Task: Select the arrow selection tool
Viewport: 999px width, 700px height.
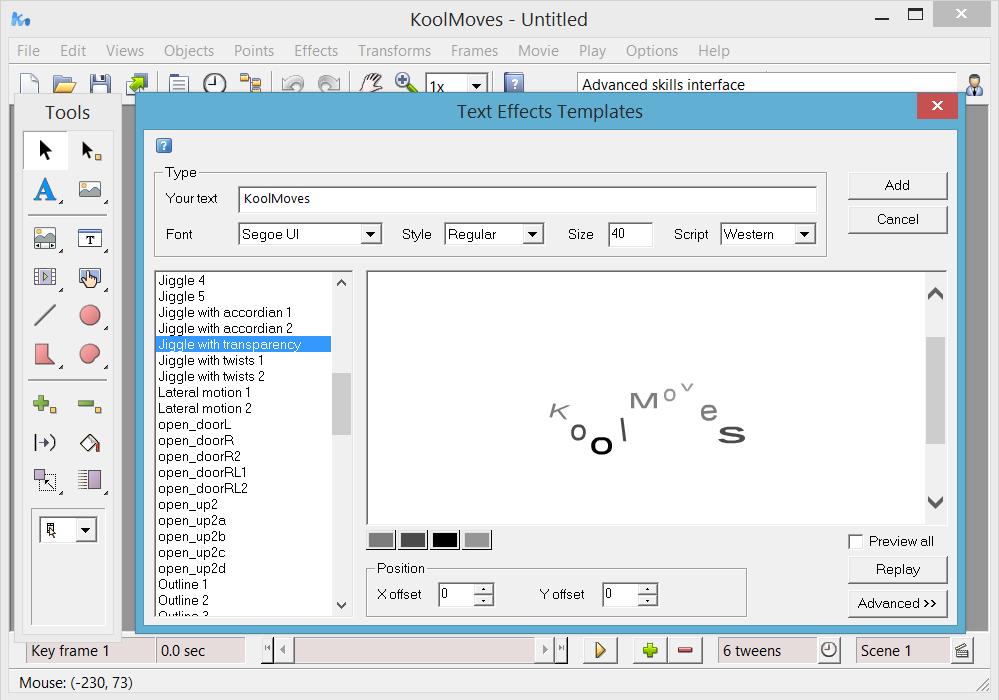Action: (x=45, y=150)
